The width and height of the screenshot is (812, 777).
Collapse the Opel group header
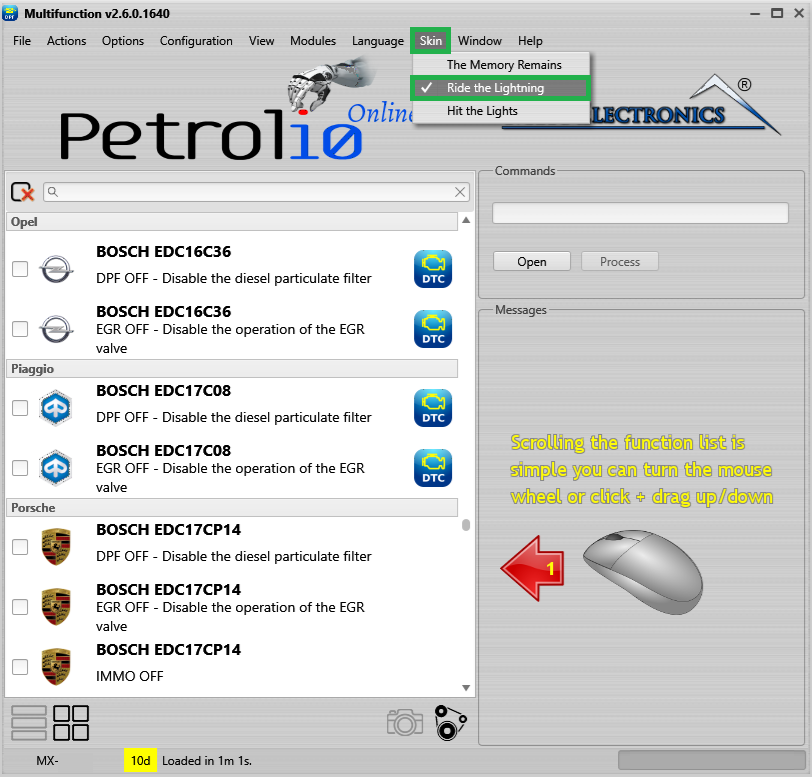[232, 222]
